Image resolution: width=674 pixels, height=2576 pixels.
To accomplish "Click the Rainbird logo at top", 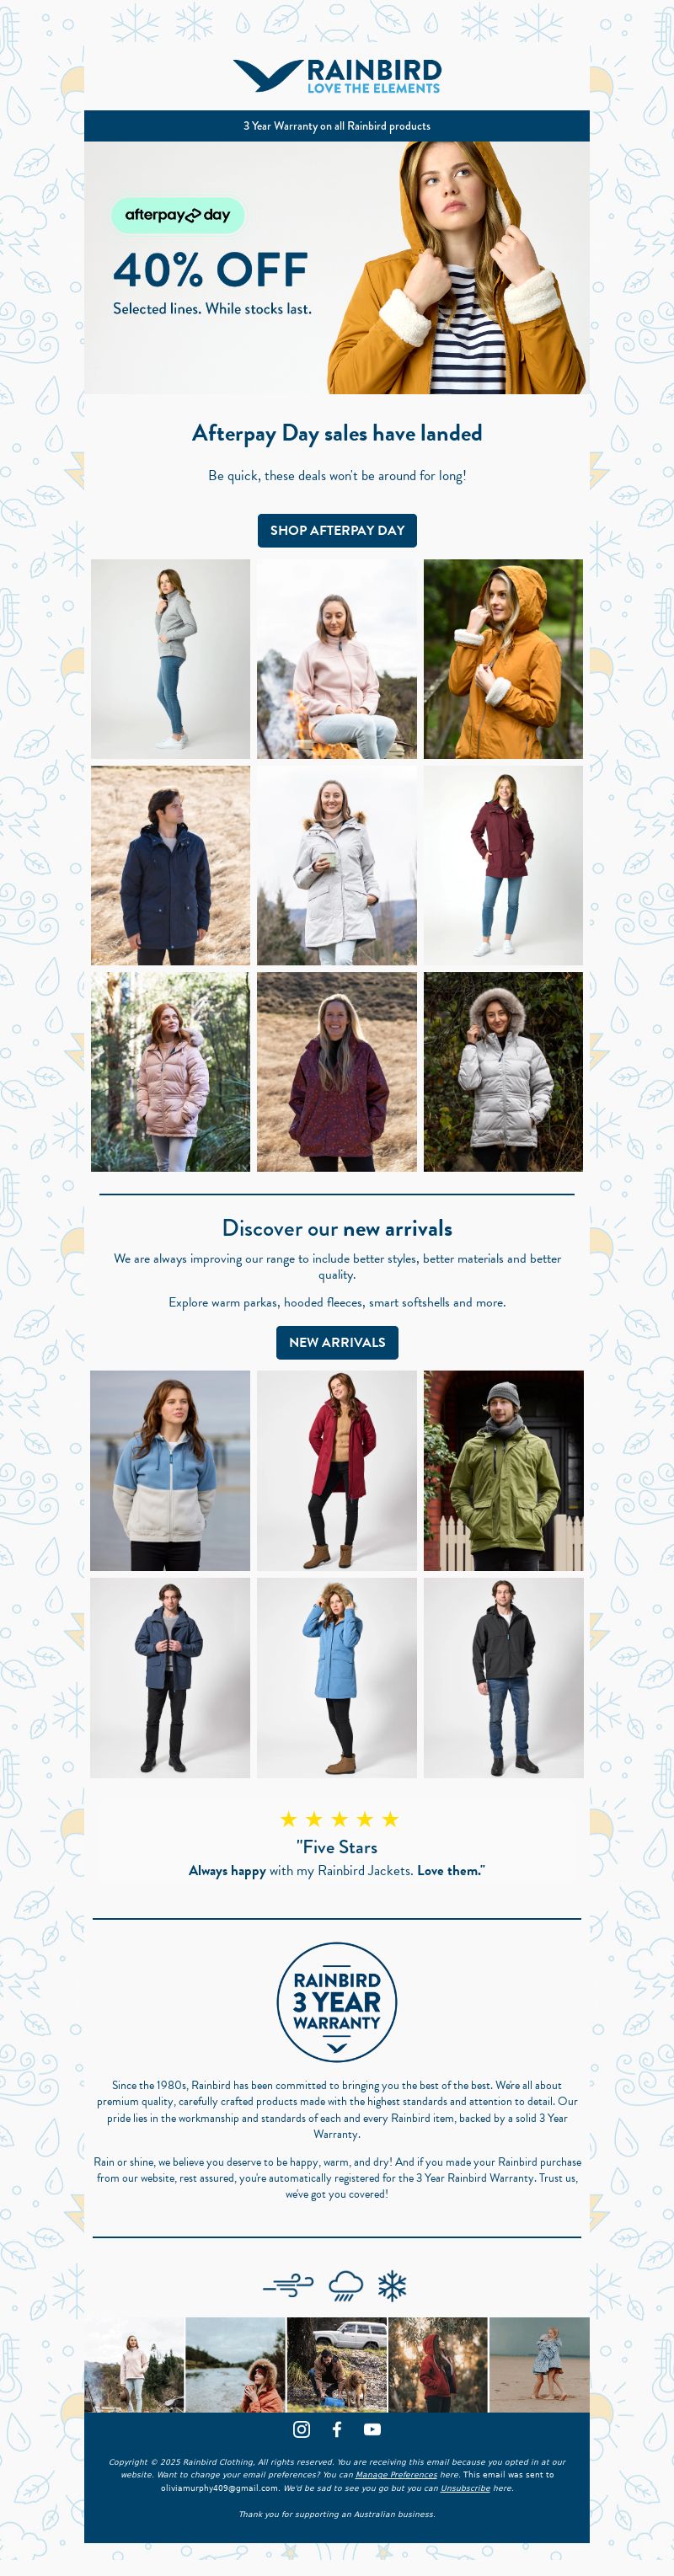I will click(337, 76).
